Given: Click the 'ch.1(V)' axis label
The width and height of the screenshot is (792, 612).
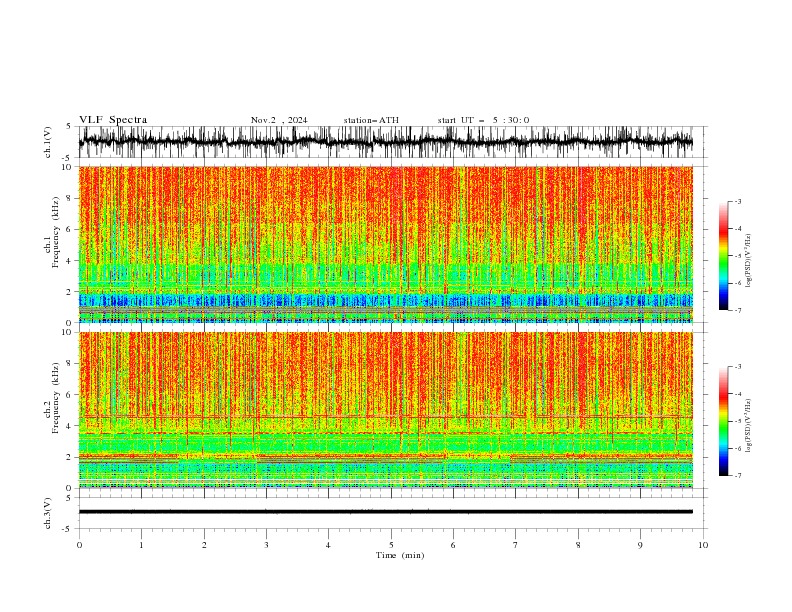Looking at the screenshot, I should click(x=48, y=142).
